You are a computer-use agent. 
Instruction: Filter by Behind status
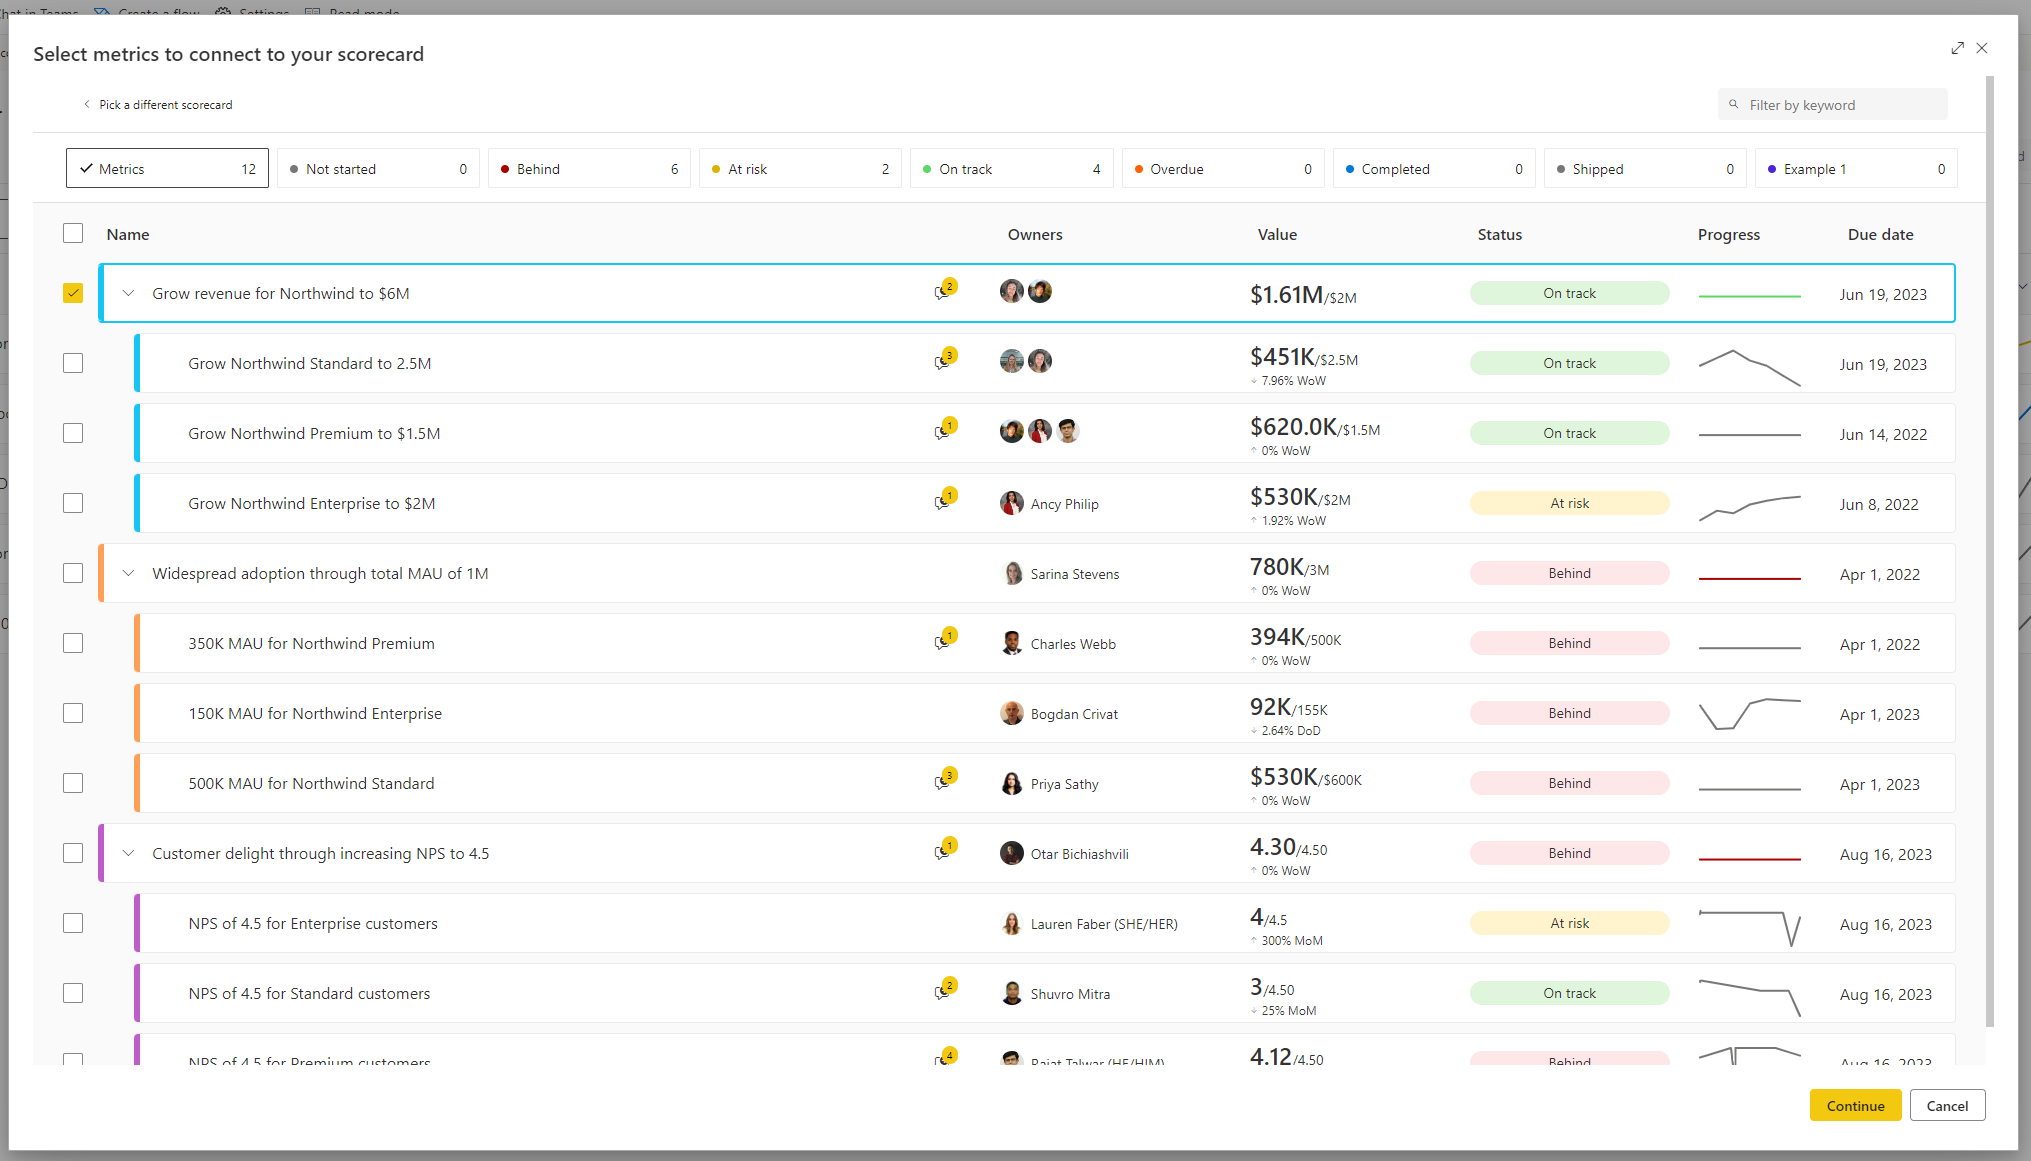coord(589,168)
